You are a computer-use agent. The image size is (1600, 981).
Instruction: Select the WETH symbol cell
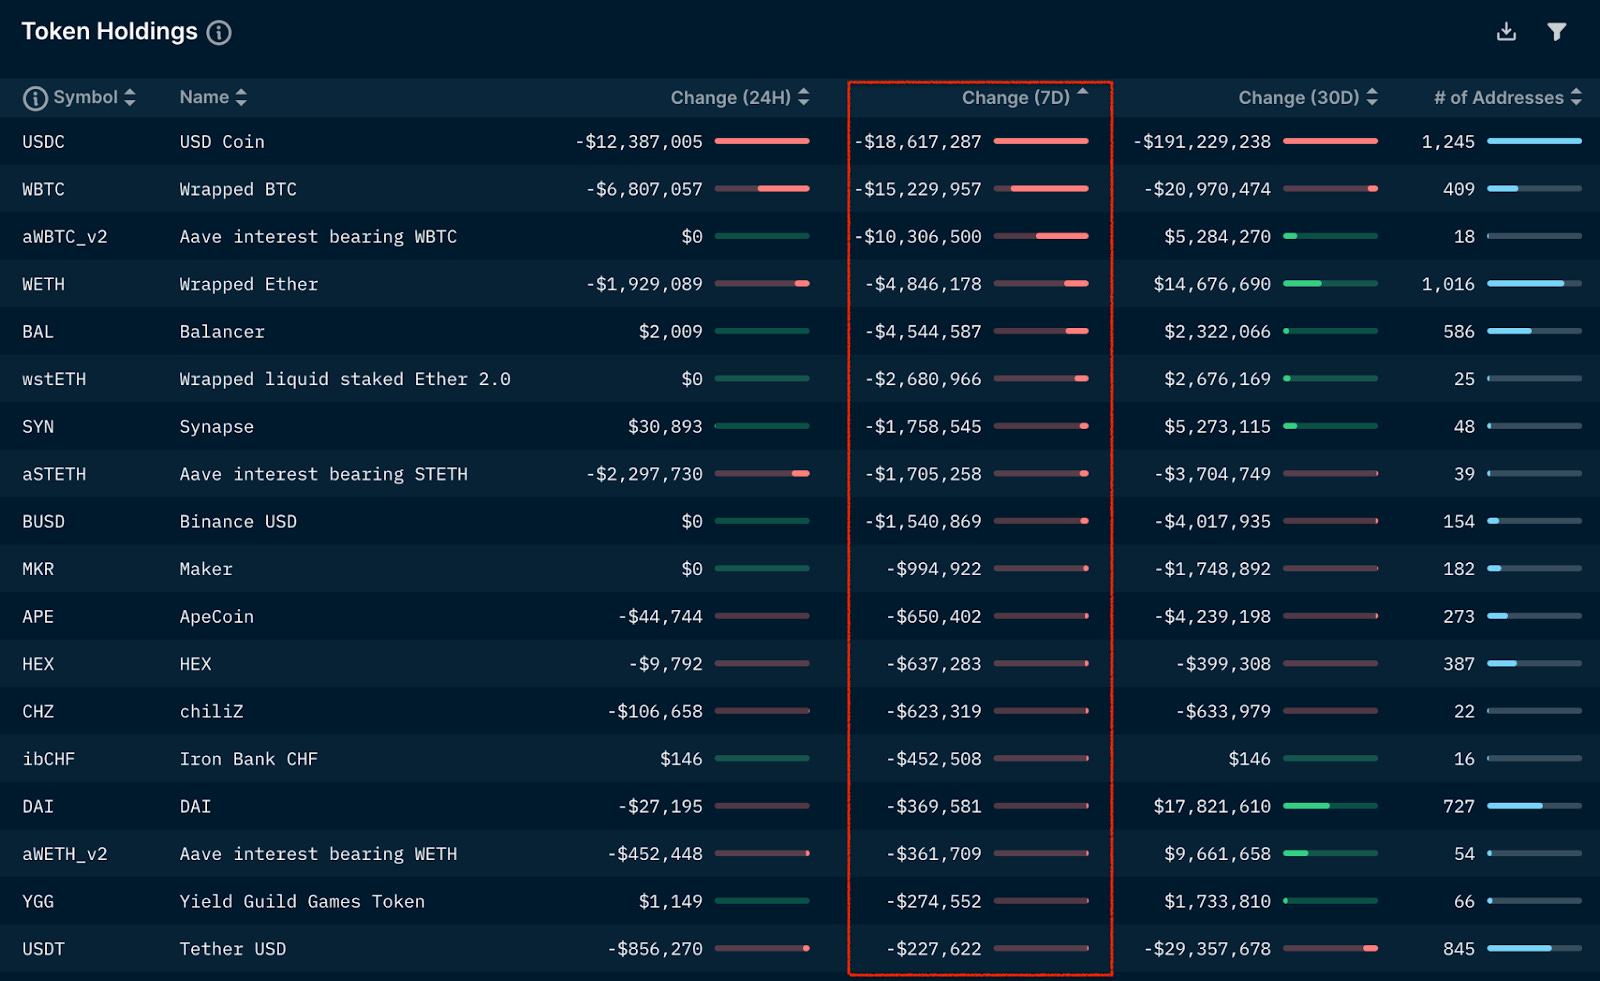[44, 284]
